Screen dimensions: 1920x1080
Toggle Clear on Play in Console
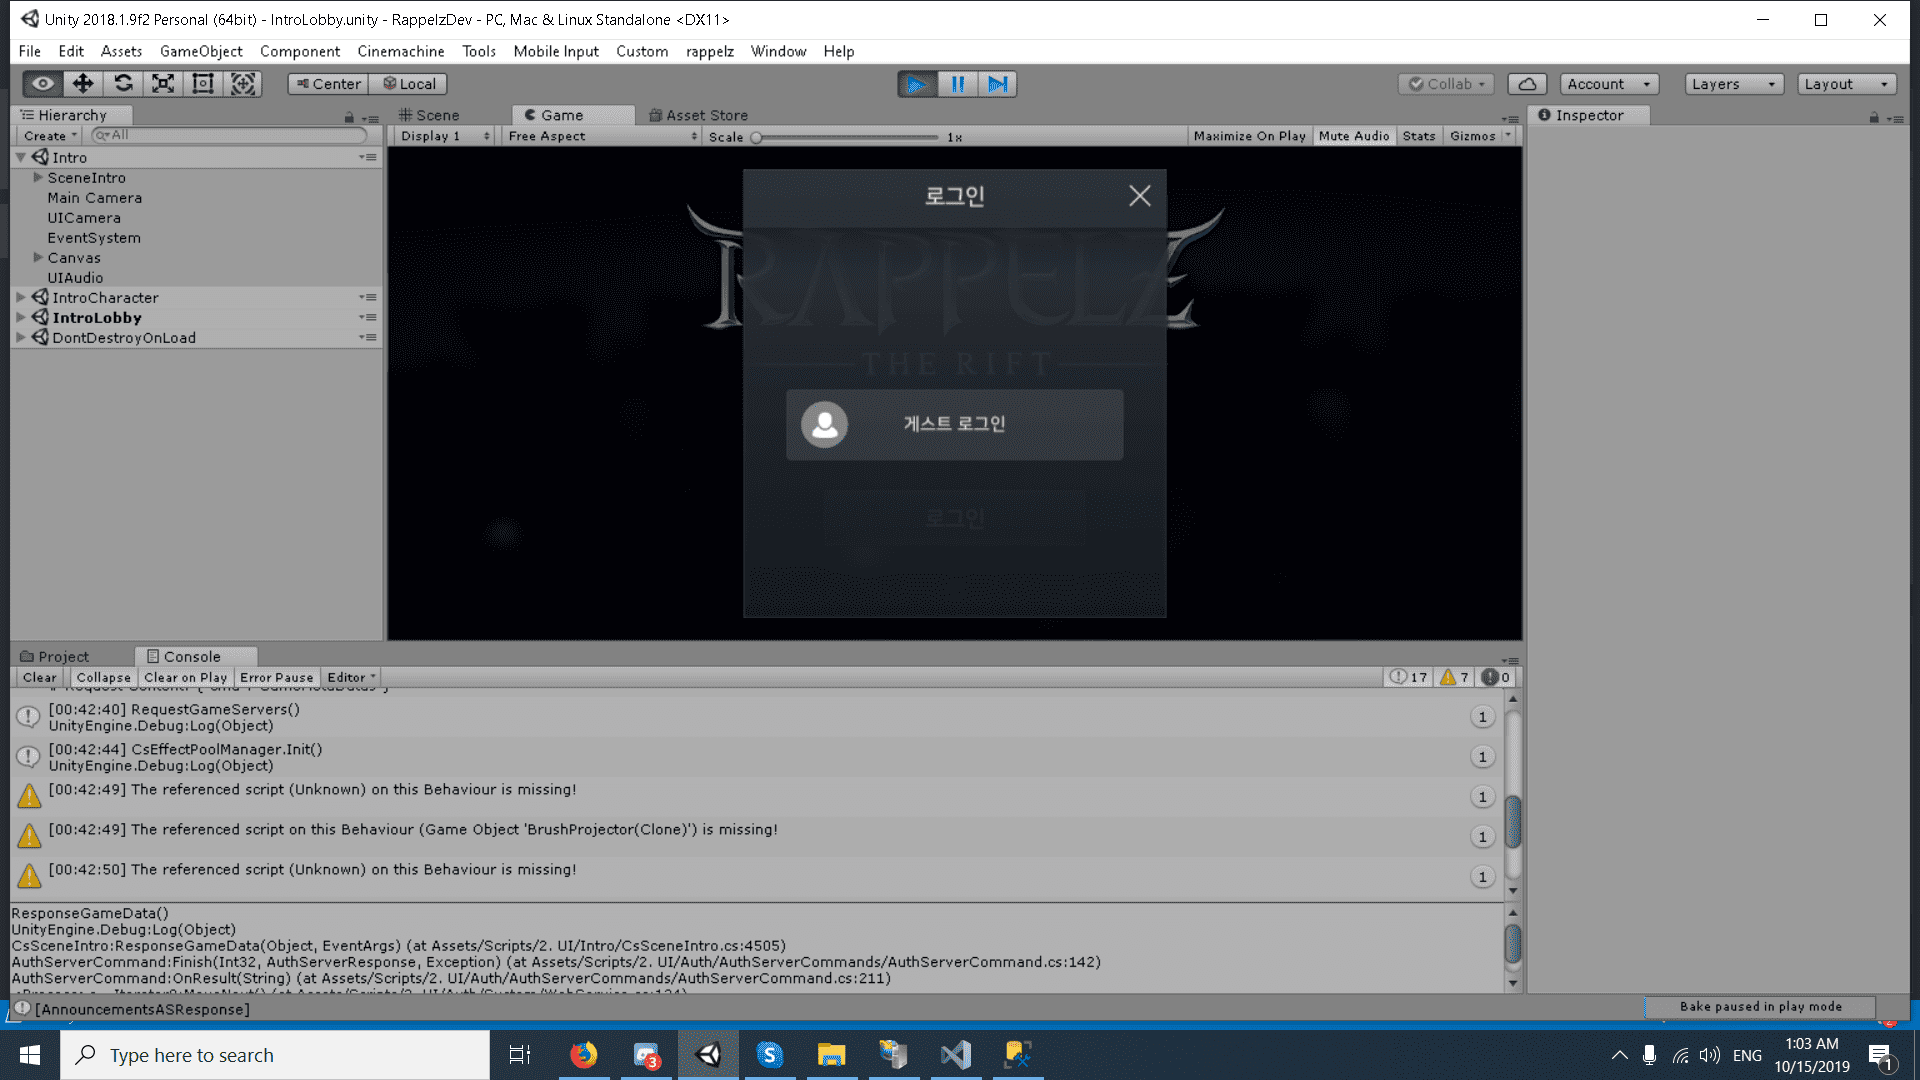pos(185,677)
